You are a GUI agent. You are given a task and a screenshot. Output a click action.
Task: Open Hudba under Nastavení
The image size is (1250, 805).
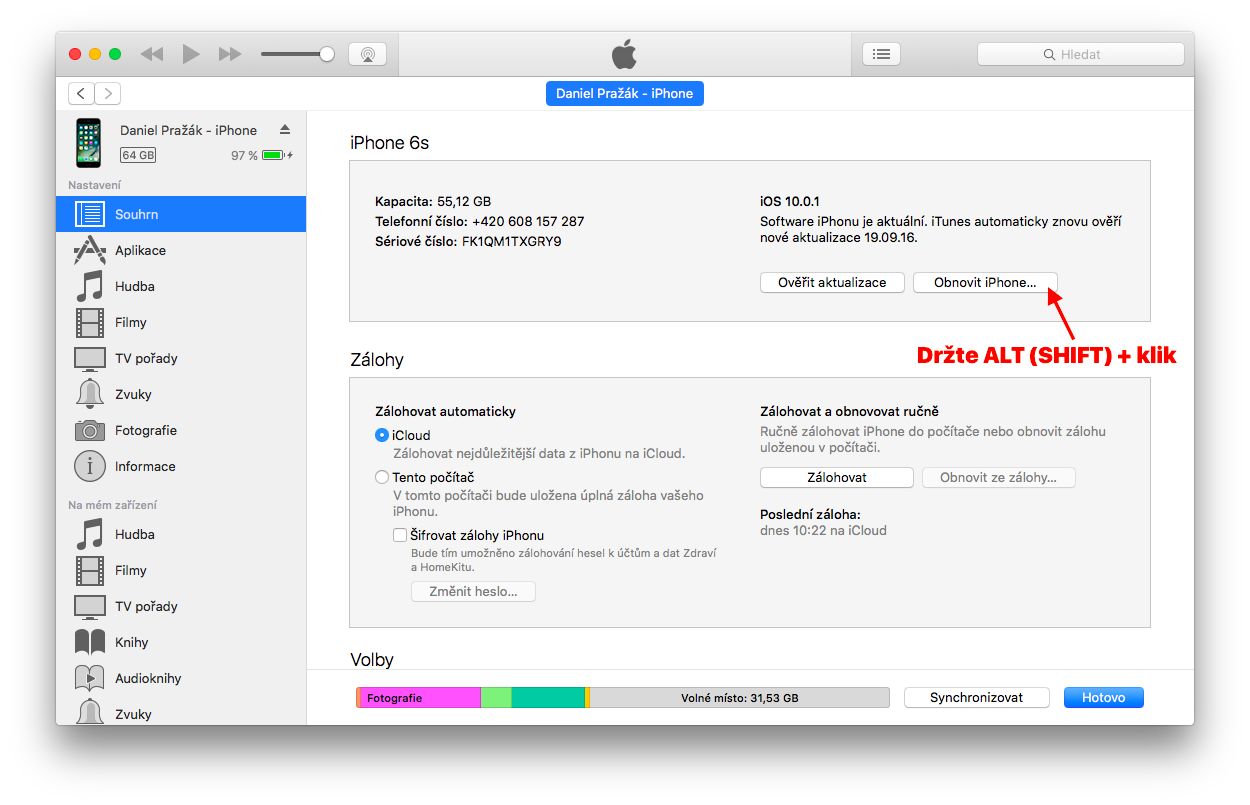point(181,286)
